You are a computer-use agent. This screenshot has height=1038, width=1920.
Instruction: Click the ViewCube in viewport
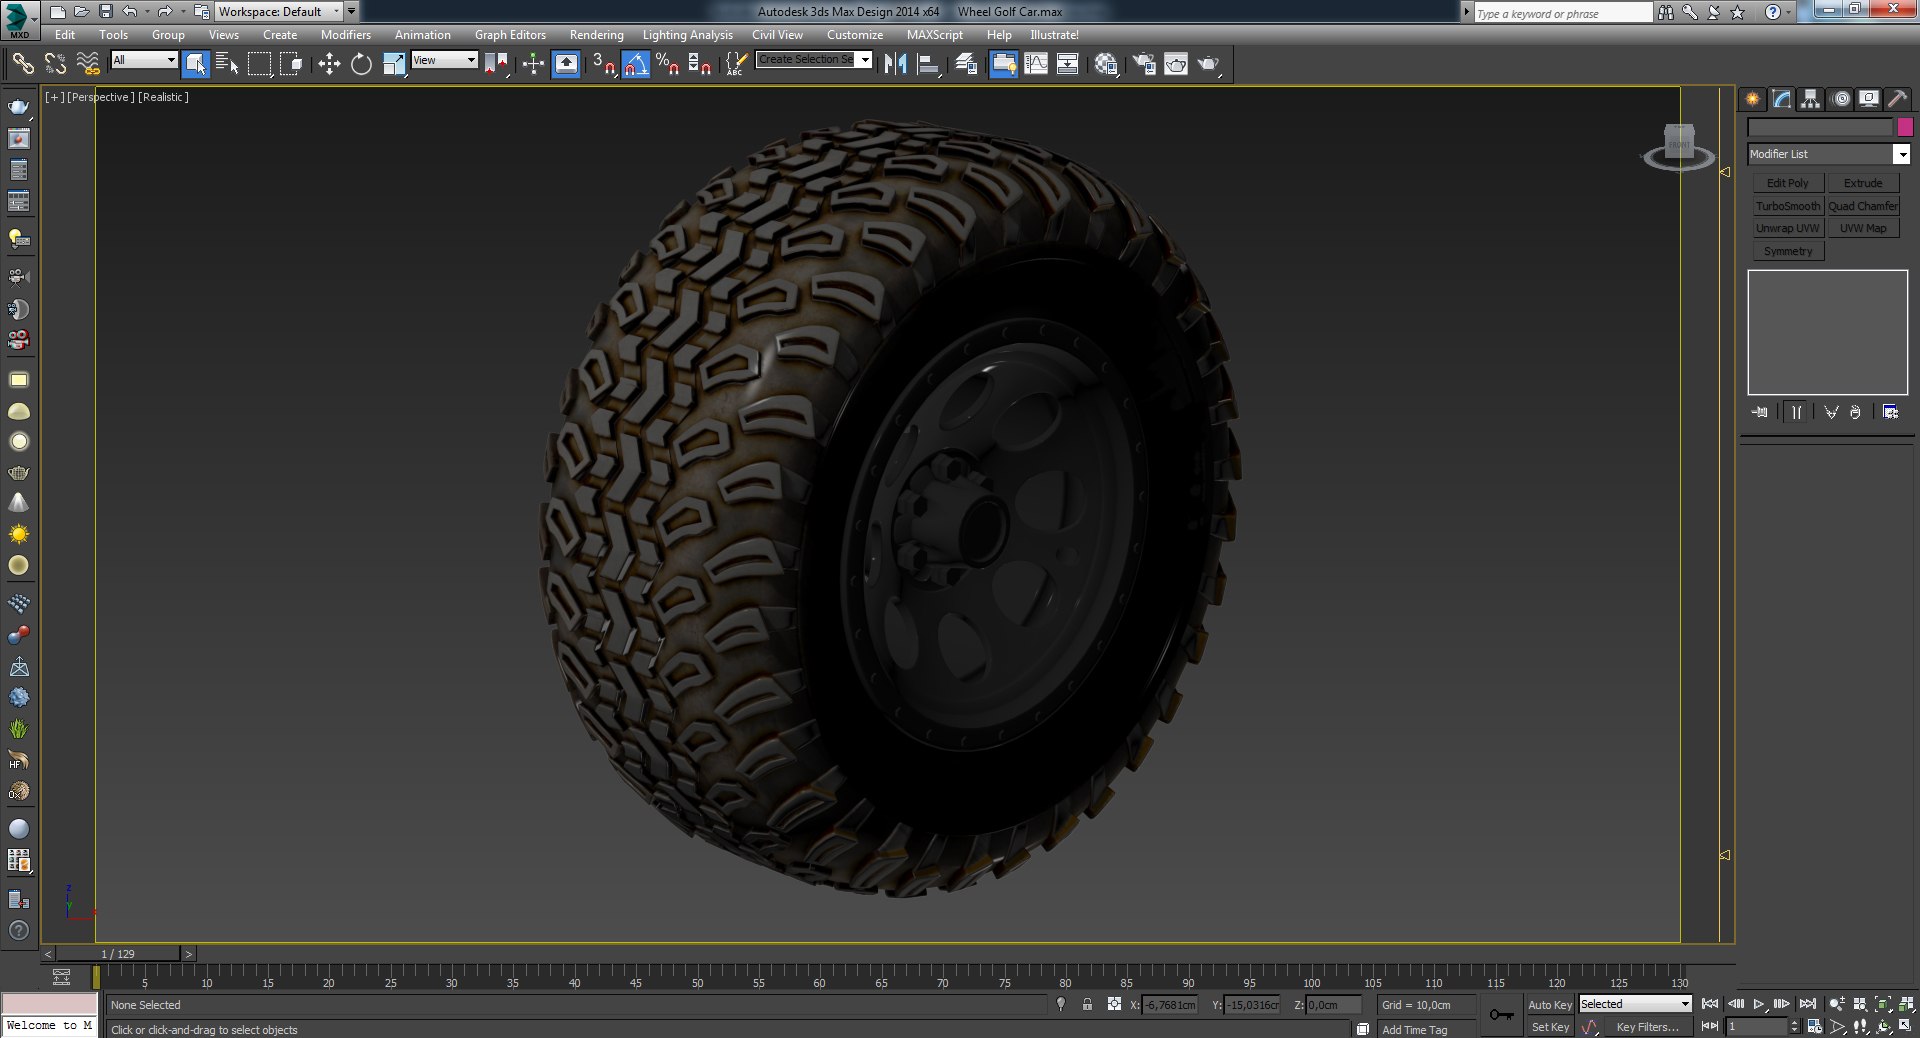click(1679, 147)
